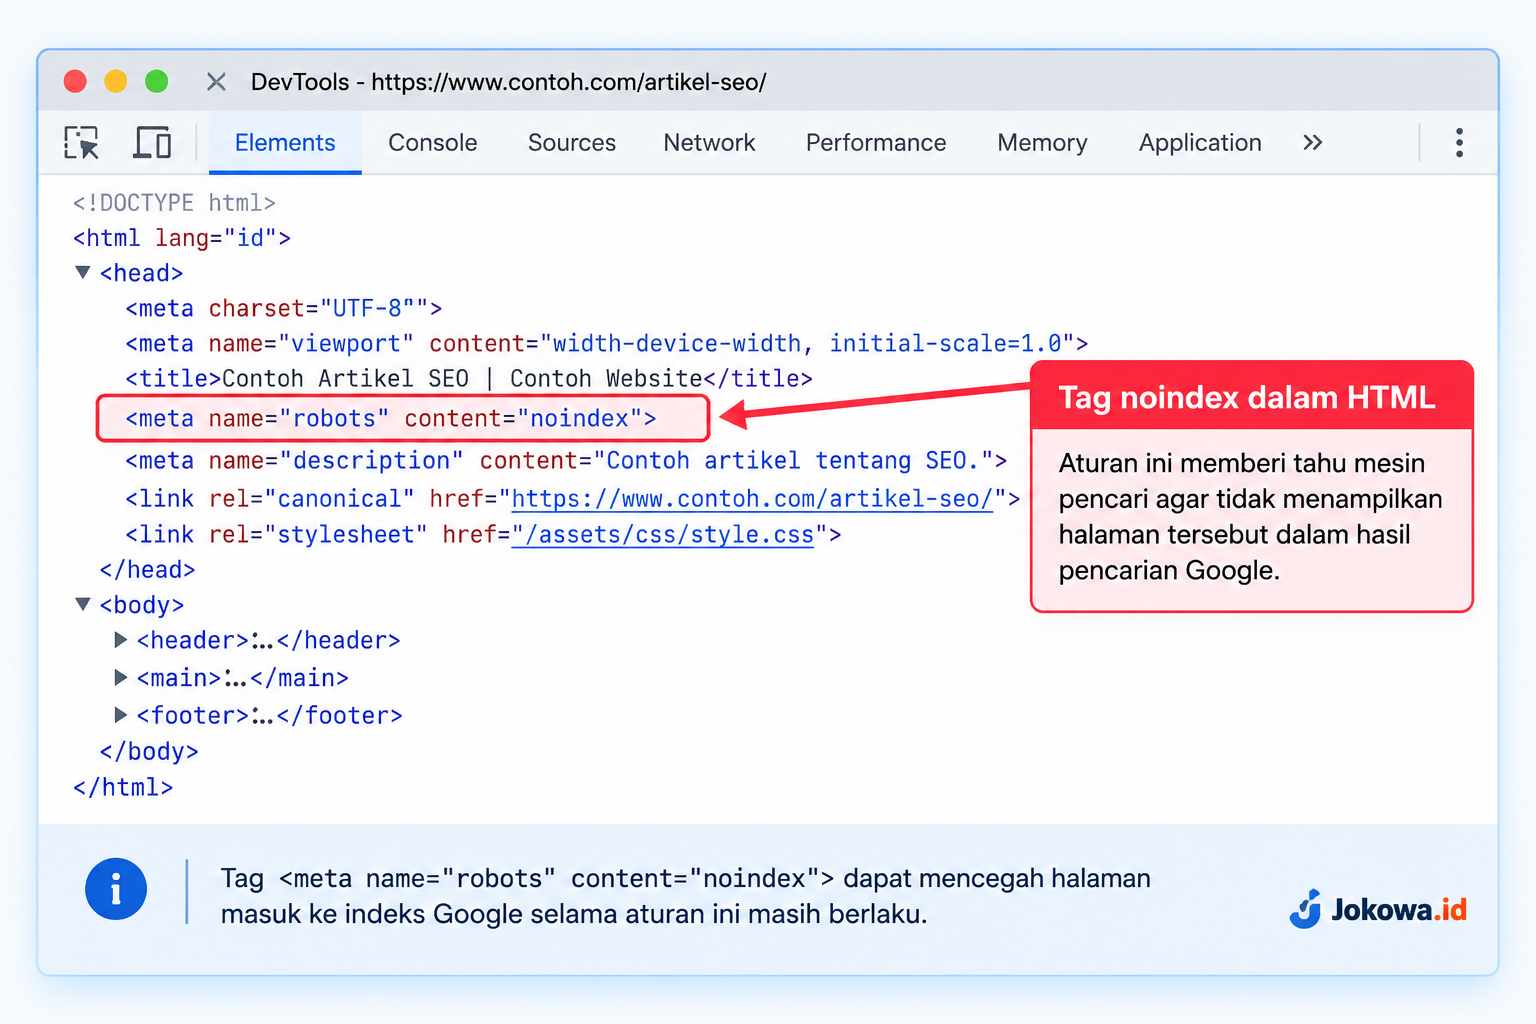Switch to the Sources tab
Image resolution: width=1536 pixels, height=1024 pixels.
pos(572,143)
